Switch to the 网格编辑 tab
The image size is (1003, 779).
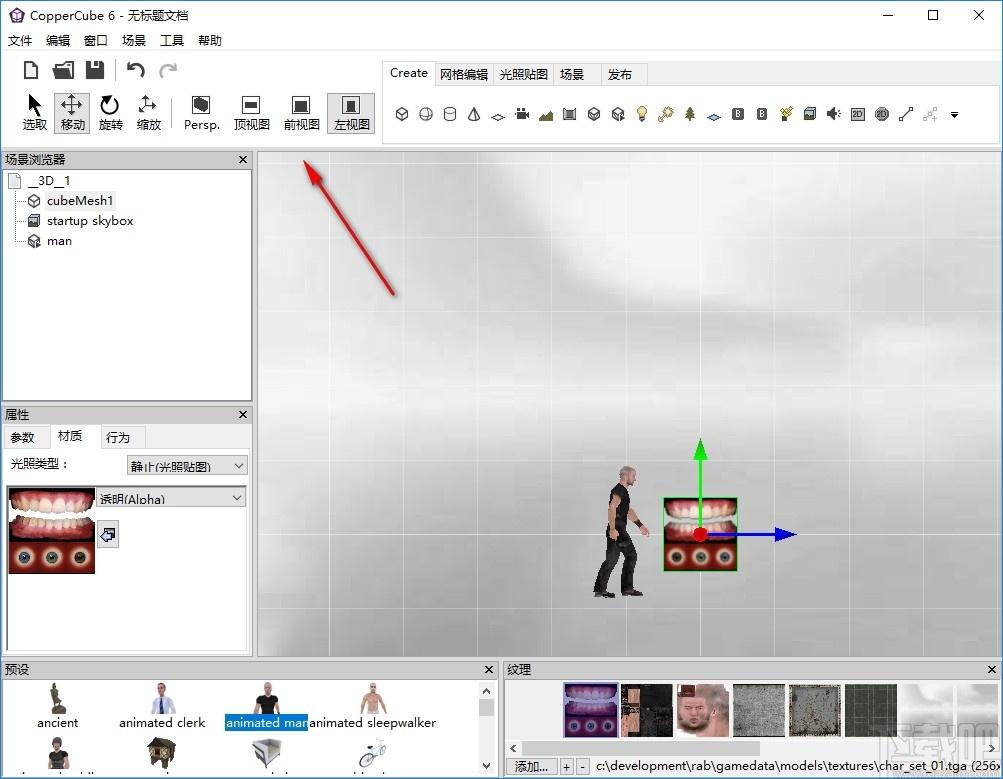464,74
